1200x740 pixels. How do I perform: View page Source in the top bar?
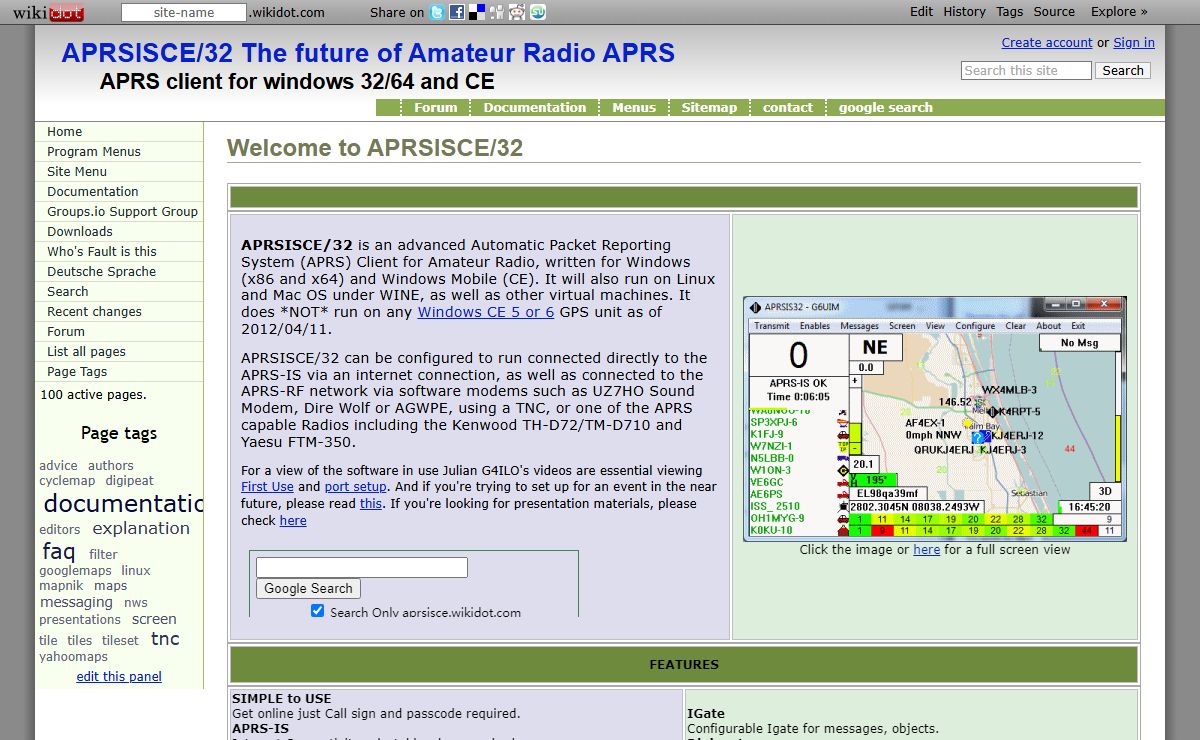(x=1054, y=12)
